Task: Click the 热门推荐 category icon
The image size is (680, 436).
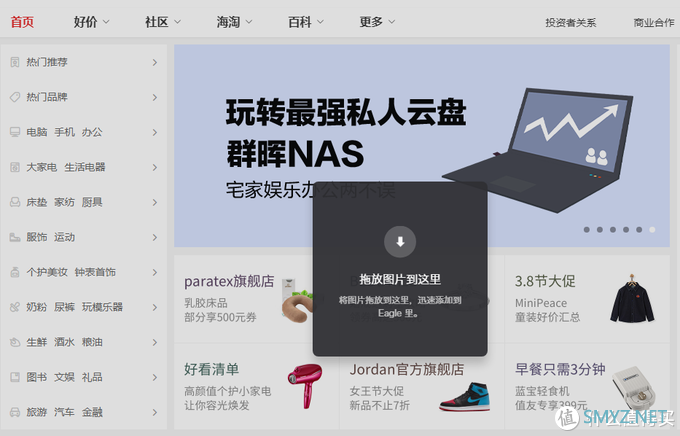Action: (15, 62)
